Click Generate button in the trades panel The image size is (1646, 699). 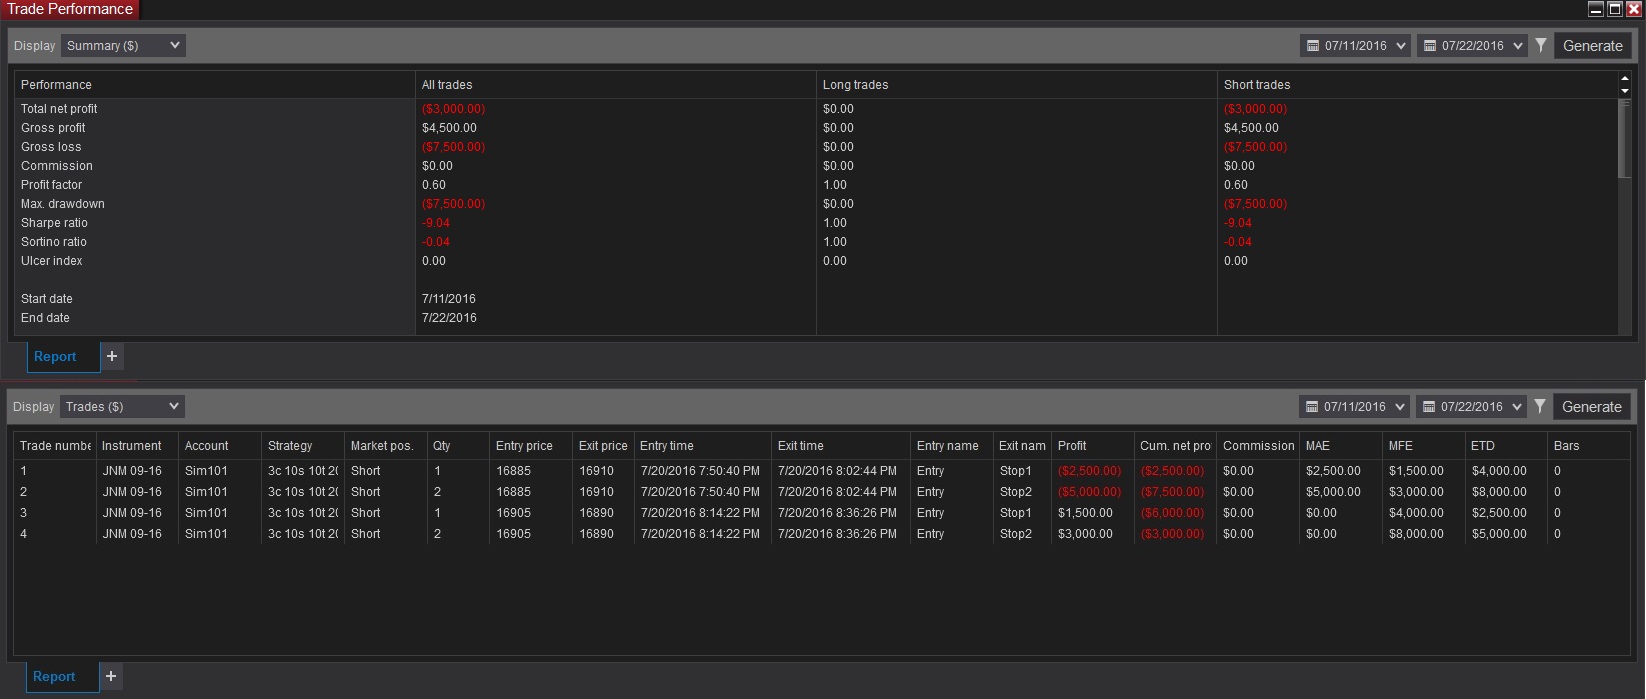click(x=1592, y=407)
